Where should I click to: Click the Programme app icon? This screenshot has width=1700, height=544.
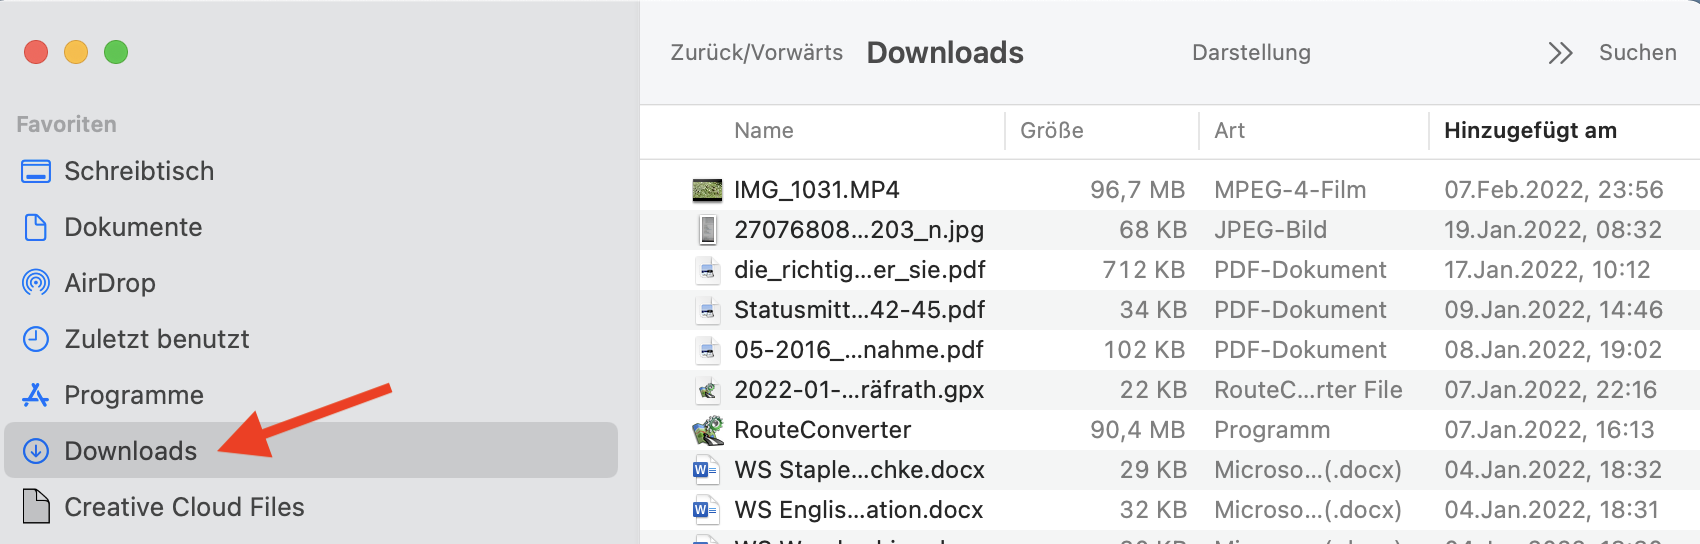tap(36, 396)
